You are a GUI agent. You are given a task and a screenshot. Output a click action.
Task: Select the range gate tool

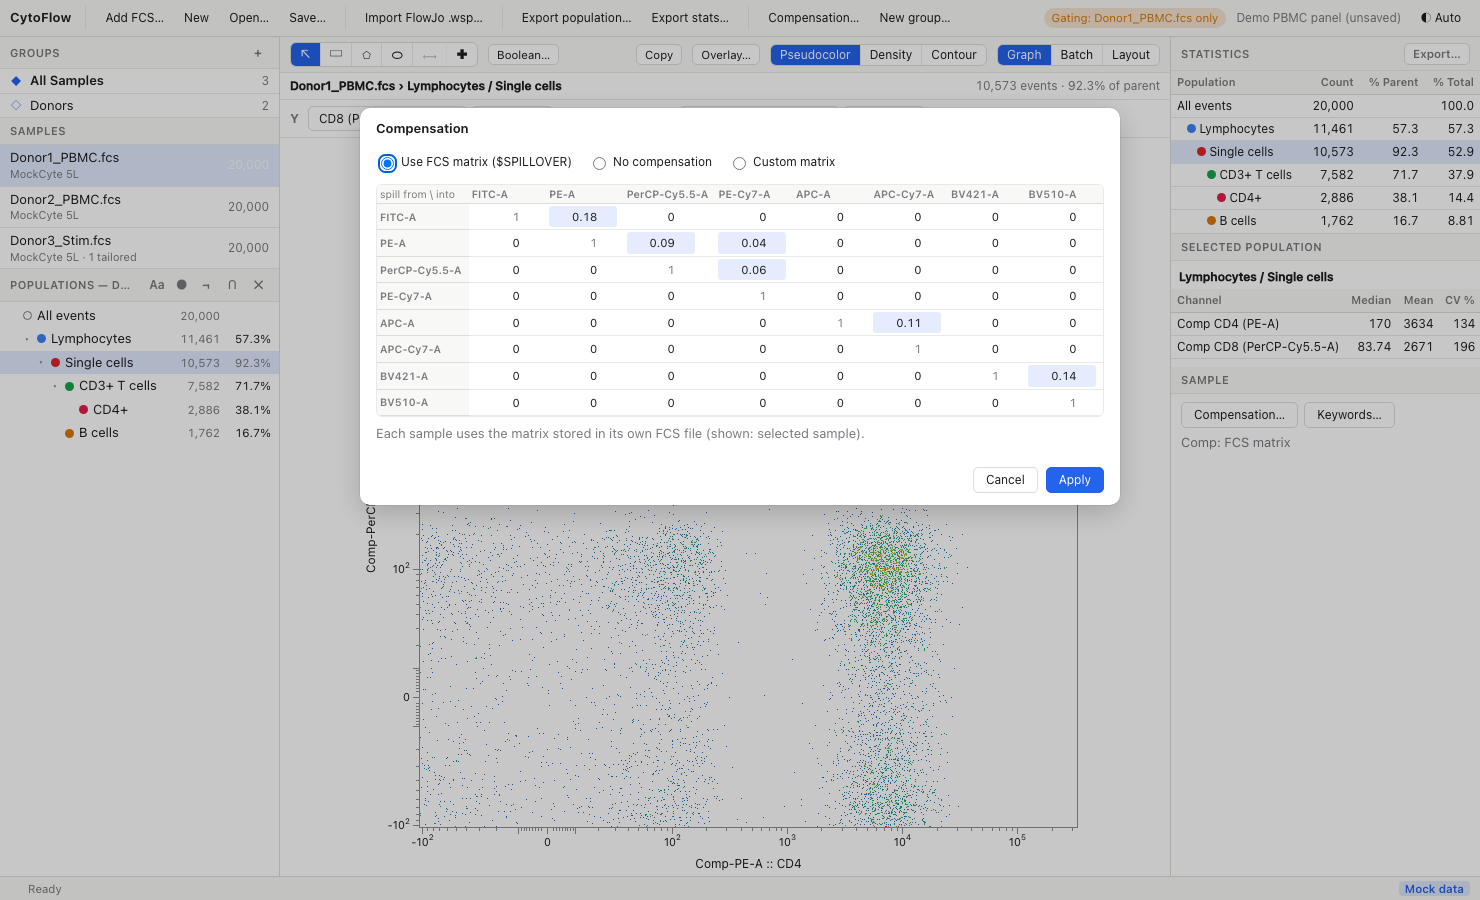[429, 55]
